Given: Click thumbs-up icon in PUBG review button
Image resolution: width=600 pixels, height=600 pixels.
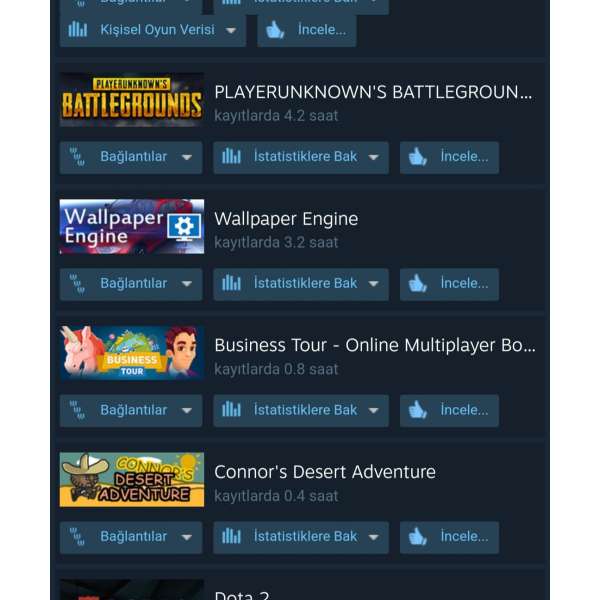Looking at the screenshot, I should pyautogui.click(x=417, y=157).
